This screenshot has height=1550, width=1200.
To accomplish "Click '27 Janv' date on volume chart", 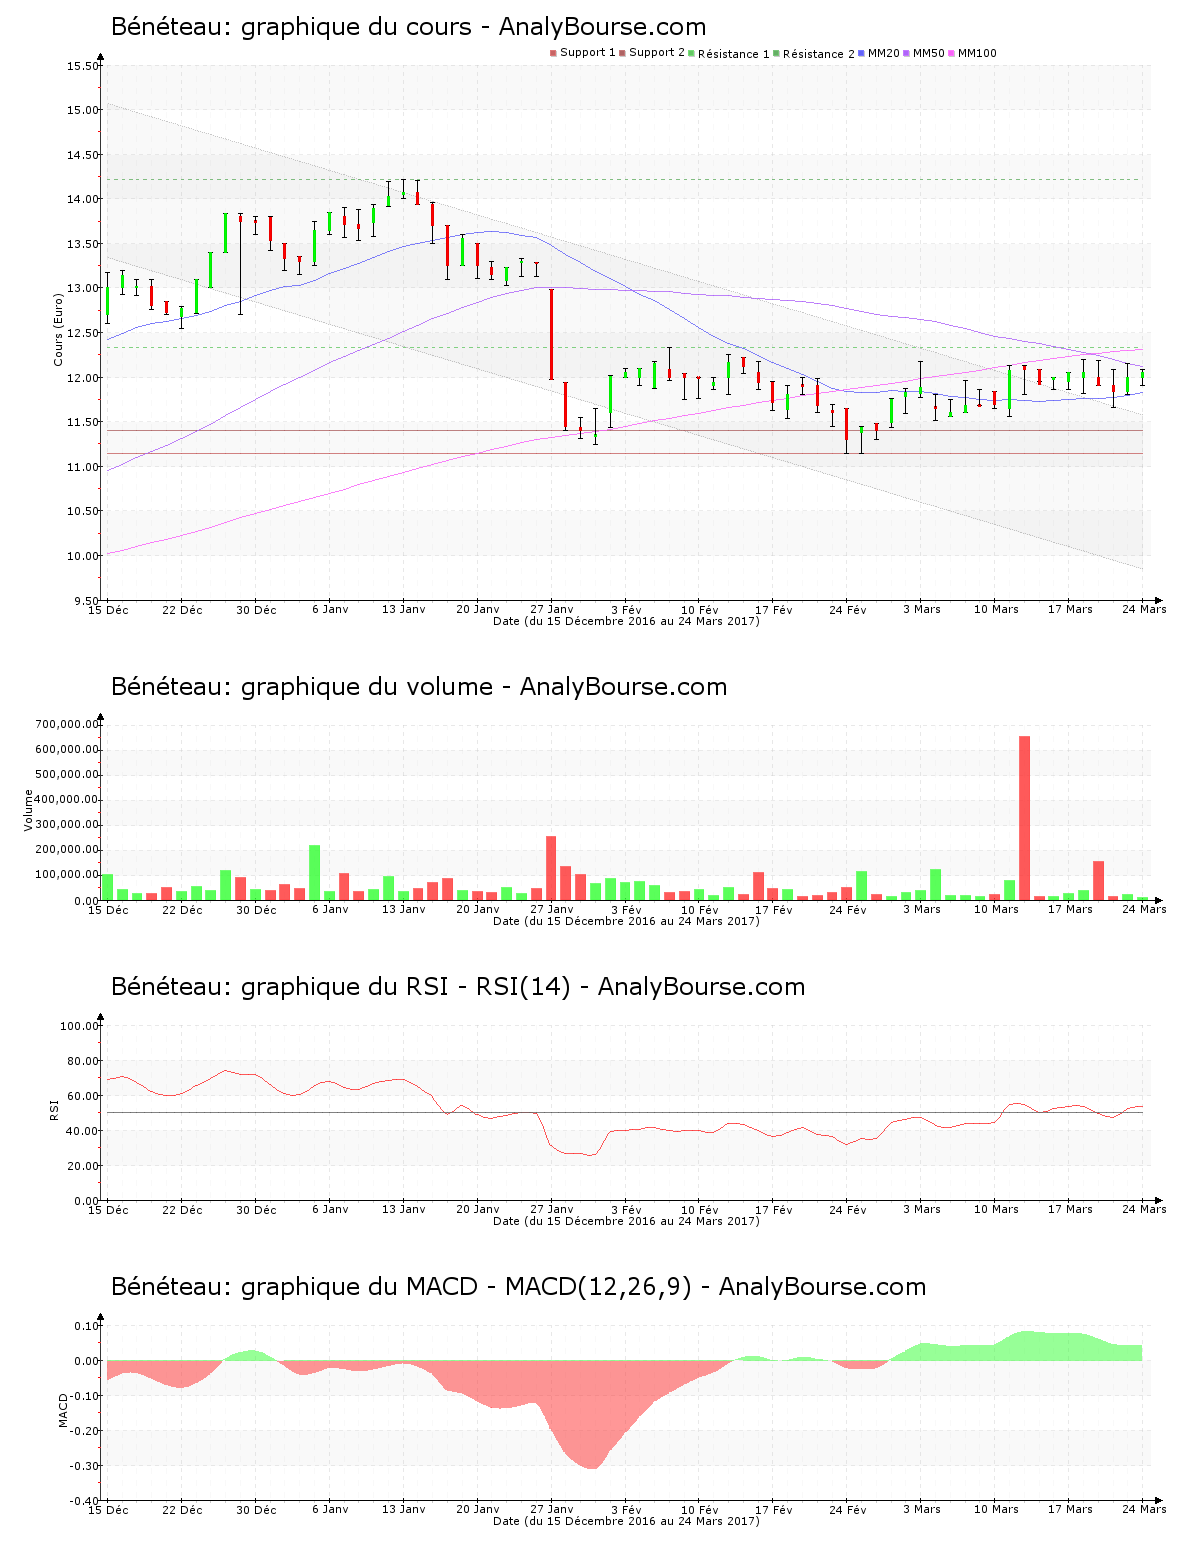I will (x=552, y=909).
